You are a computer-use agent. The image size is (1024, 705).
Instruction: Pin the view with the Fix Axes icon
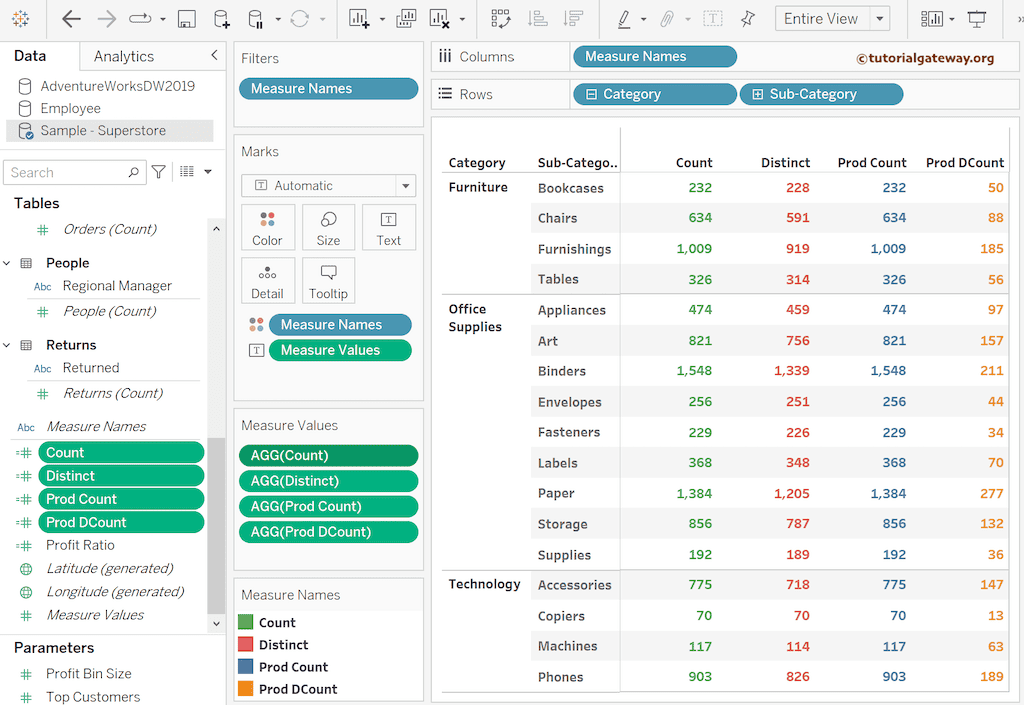click(x=746, y=19)
